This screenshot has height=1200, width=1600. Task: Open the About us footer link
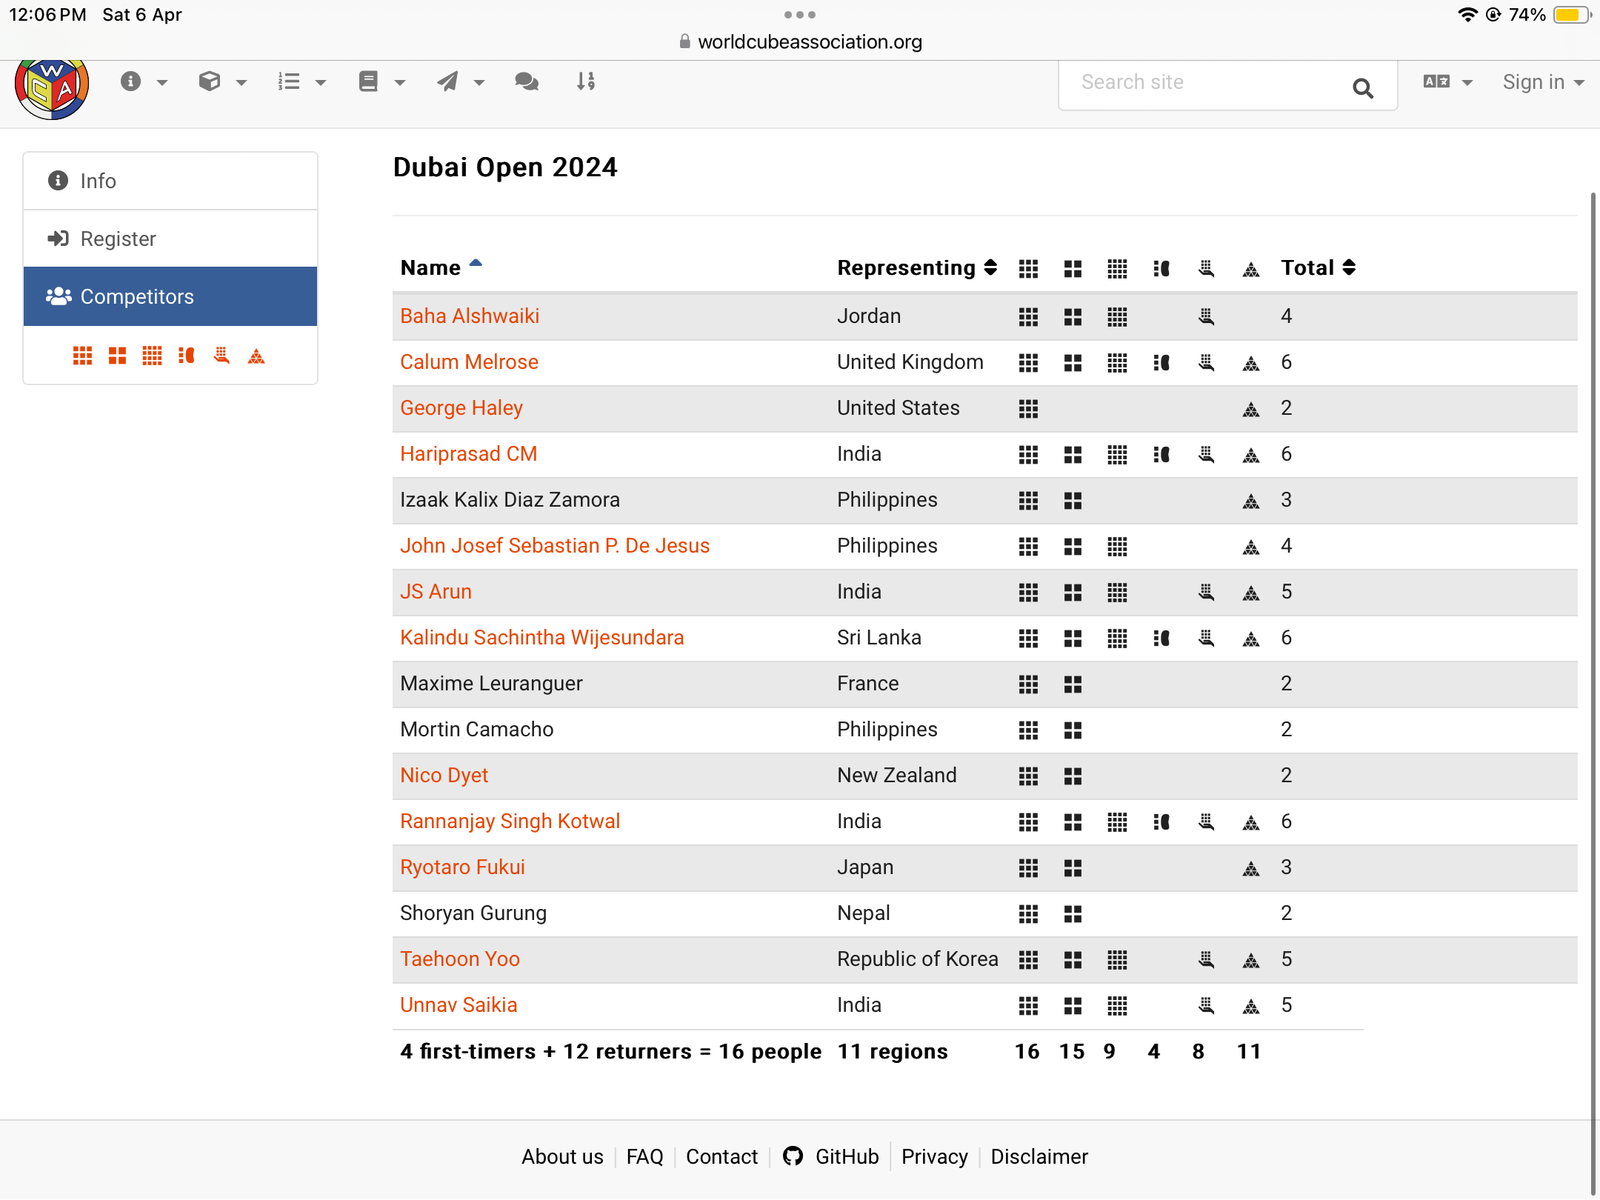tap(562, 1157)
